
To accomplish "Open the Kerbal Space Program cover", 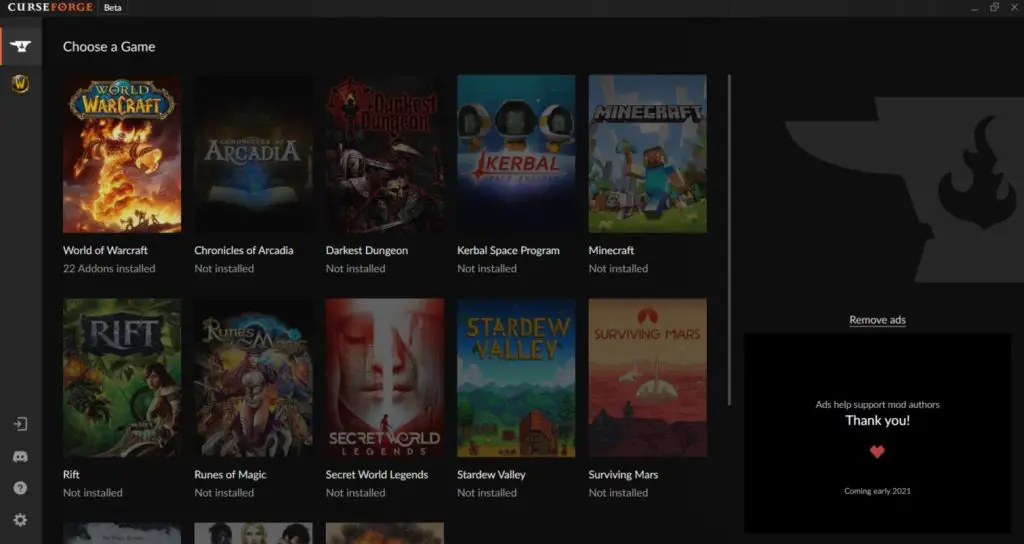I will pyautogui.click(x=516, y=153).
